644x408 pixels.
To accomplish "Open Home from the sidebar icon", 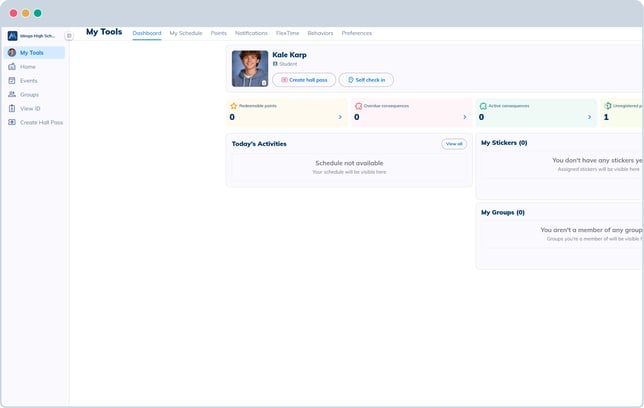I will pyautogui.click(x=12, y=67).
